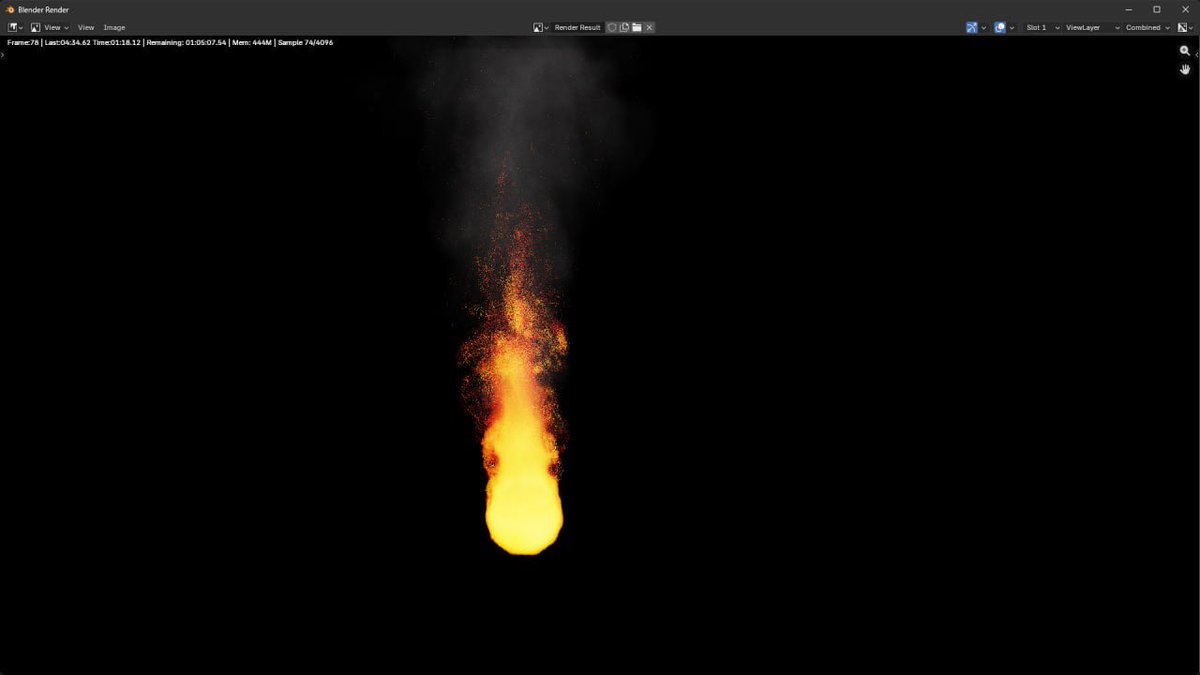The width and height of the screenshot is (1200, 675).
Task: Open the Combined pass dropdown
Action: [1148, 27]
